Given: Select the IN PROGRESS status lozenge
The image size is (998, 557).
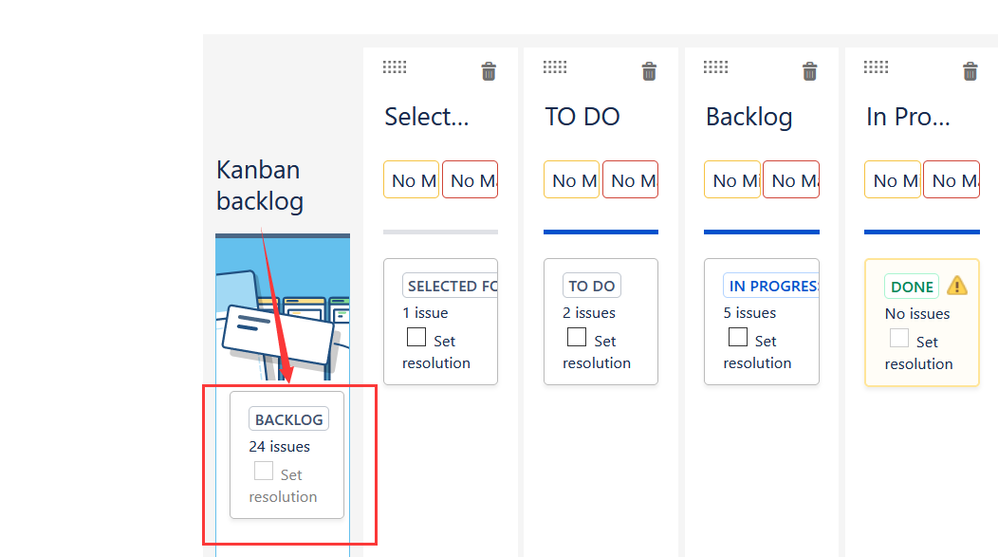Looking at the screenshot, I should click(771, 286).
